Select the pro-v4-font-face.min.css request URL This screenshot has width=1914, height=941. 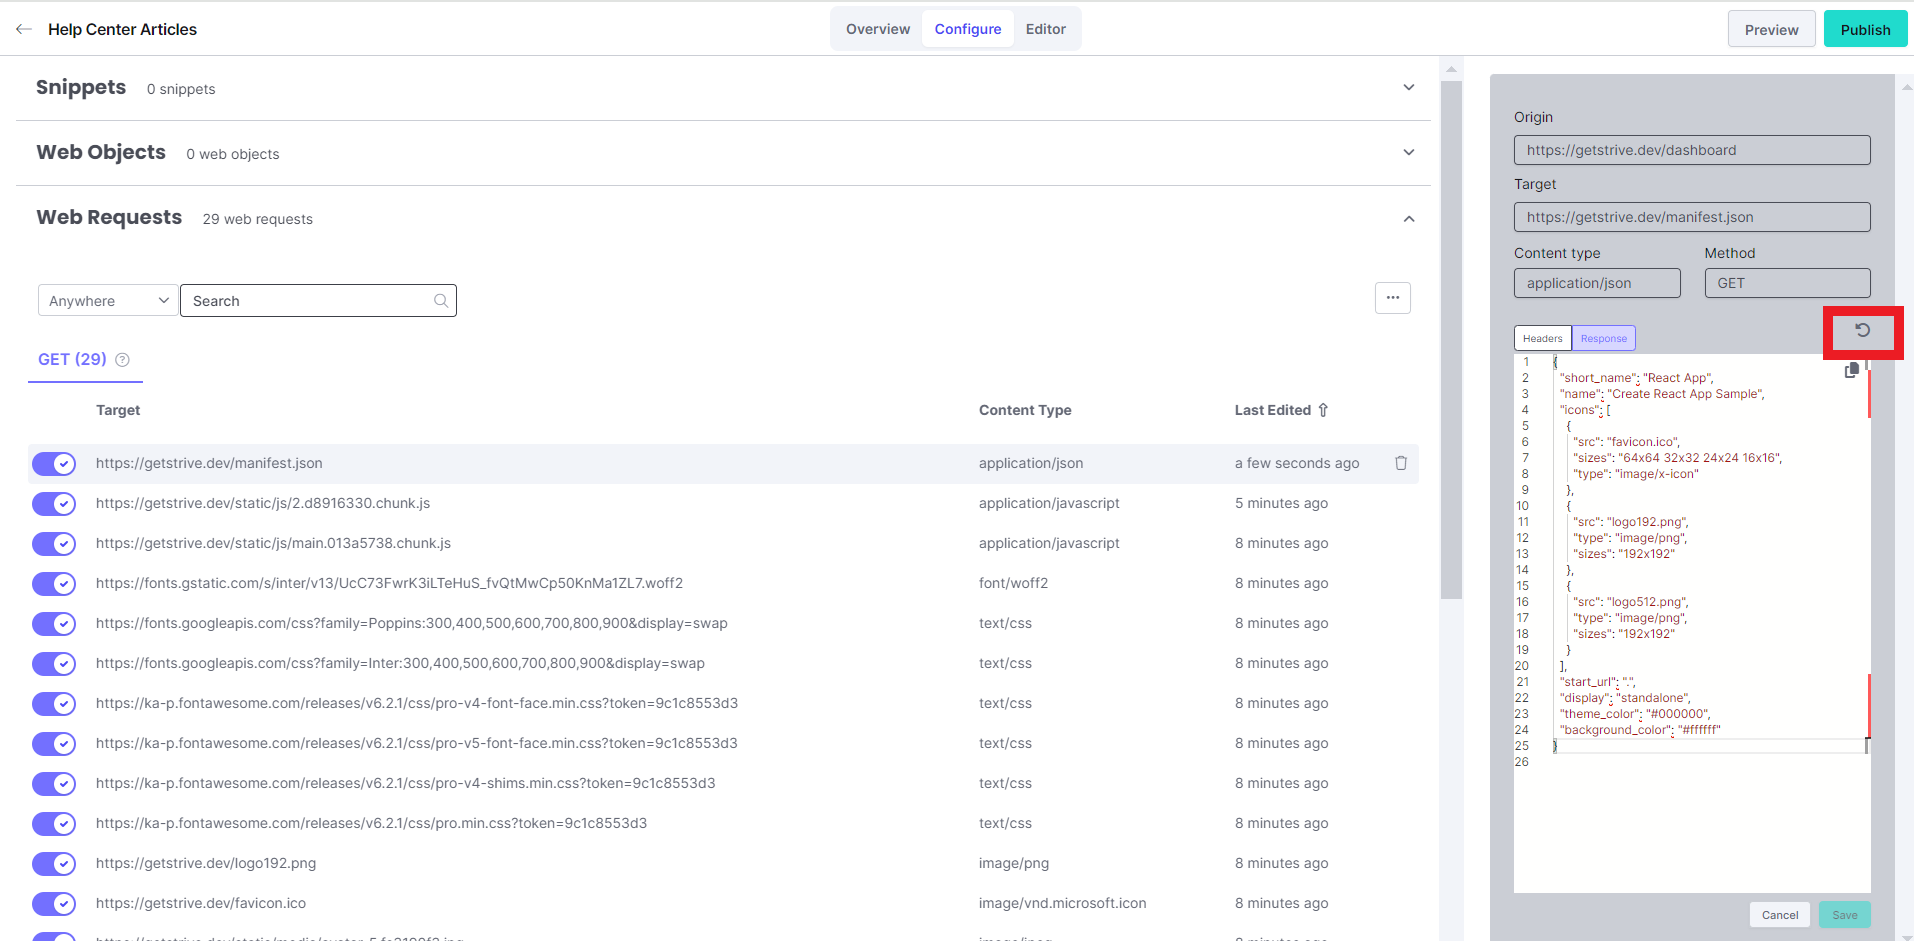[417, 703]
